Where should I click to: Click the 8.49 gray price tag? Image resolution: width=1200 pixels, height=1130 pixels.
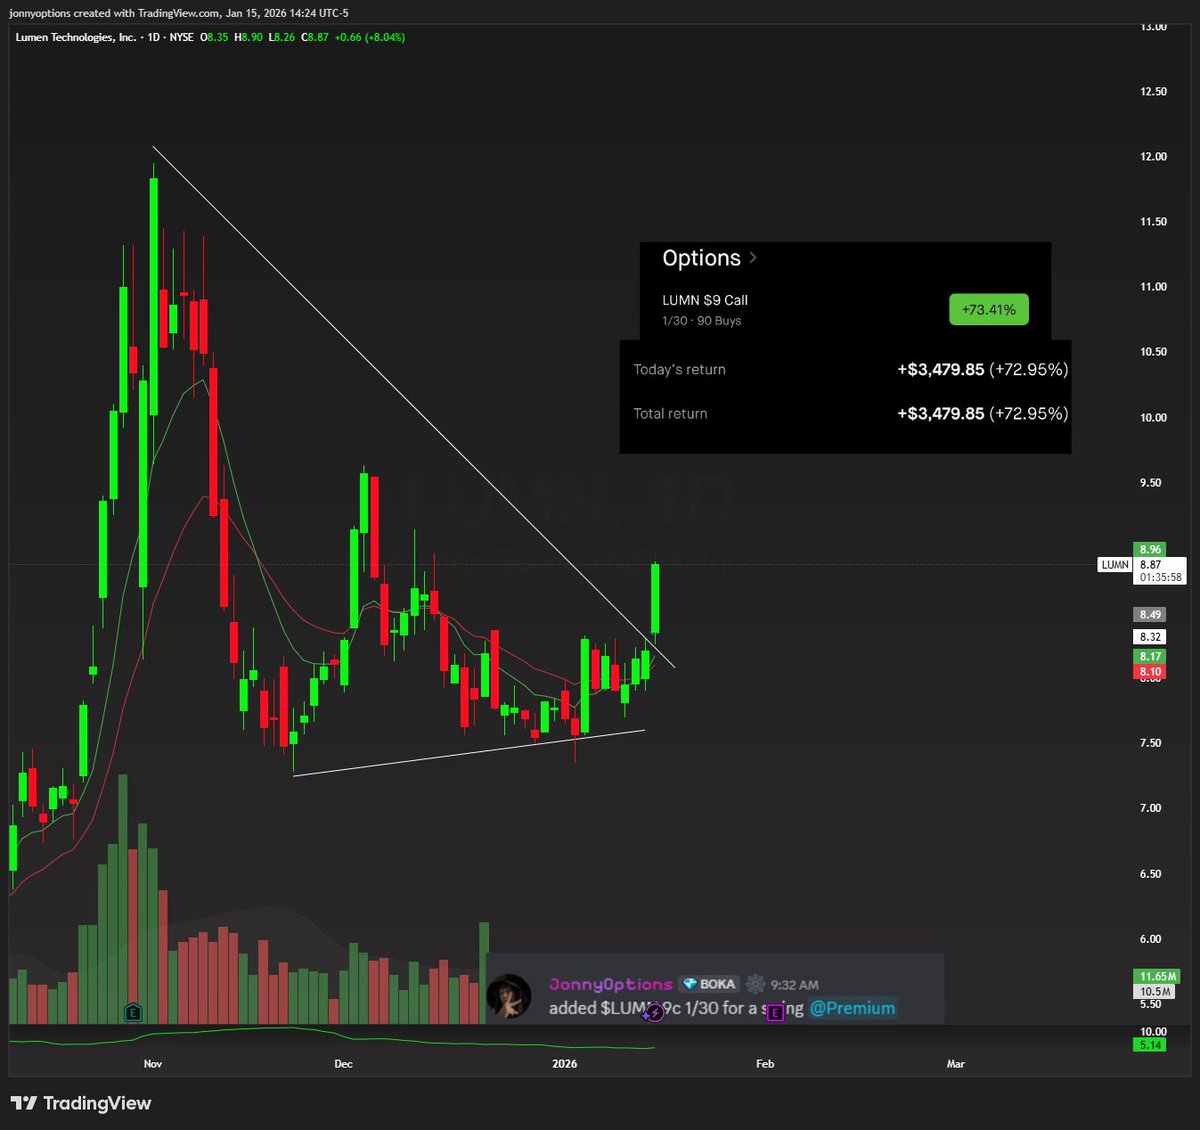tap(1150, 614)
